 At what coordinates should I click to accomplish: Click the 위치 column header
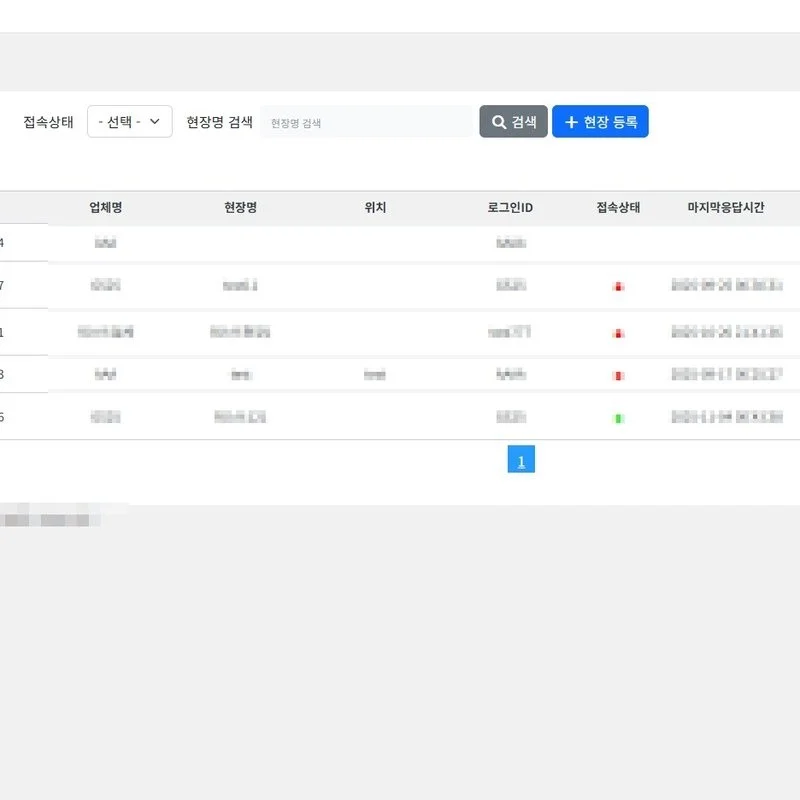click(x=375, y=207)
